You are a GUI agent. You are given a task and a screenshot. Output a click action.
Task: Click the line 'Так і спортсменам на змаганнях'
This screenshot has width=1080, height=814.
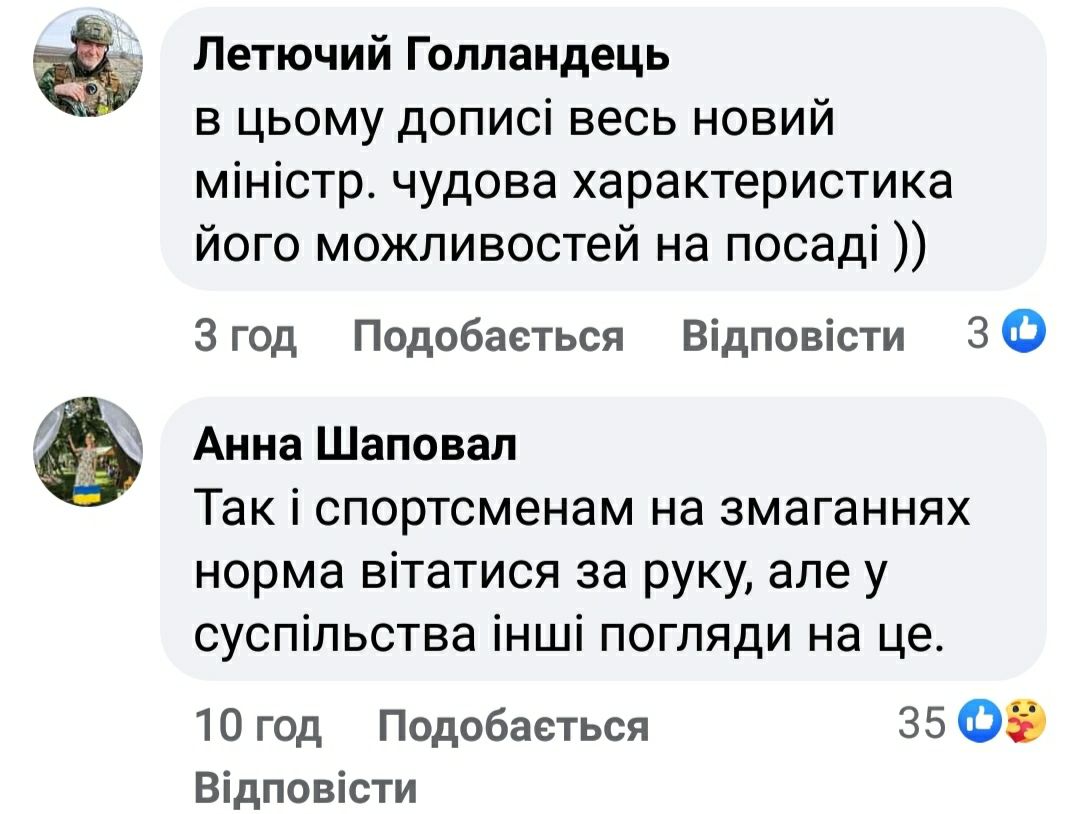(582, 512)
